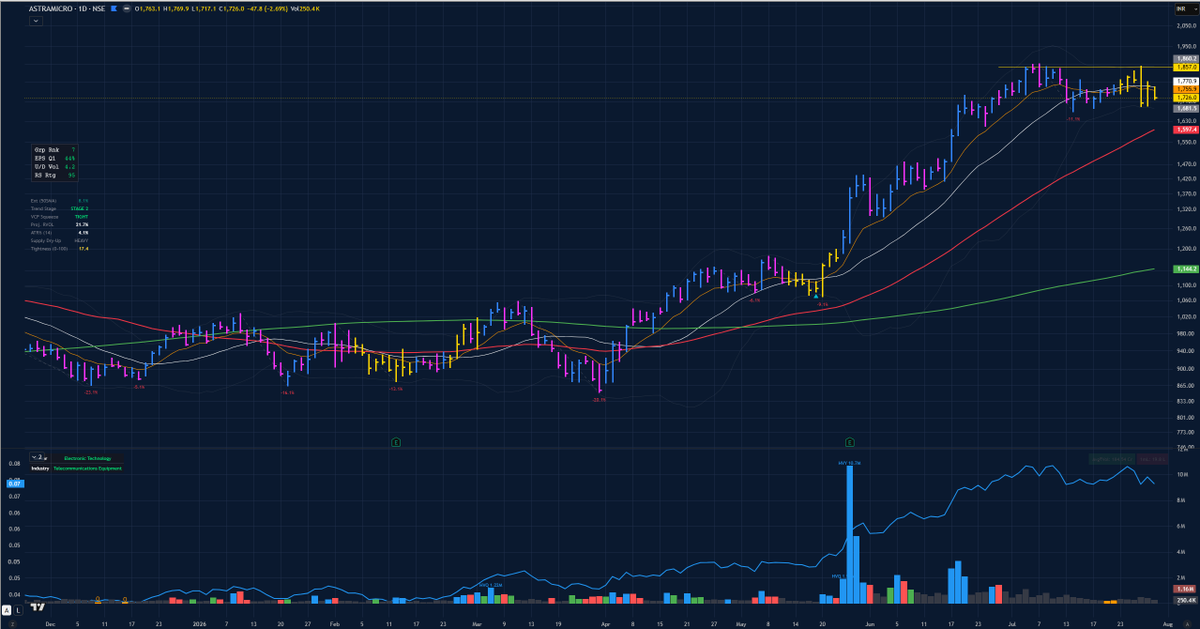
Task: Click the earnings E marker near late May
Action: pos(849,440)
